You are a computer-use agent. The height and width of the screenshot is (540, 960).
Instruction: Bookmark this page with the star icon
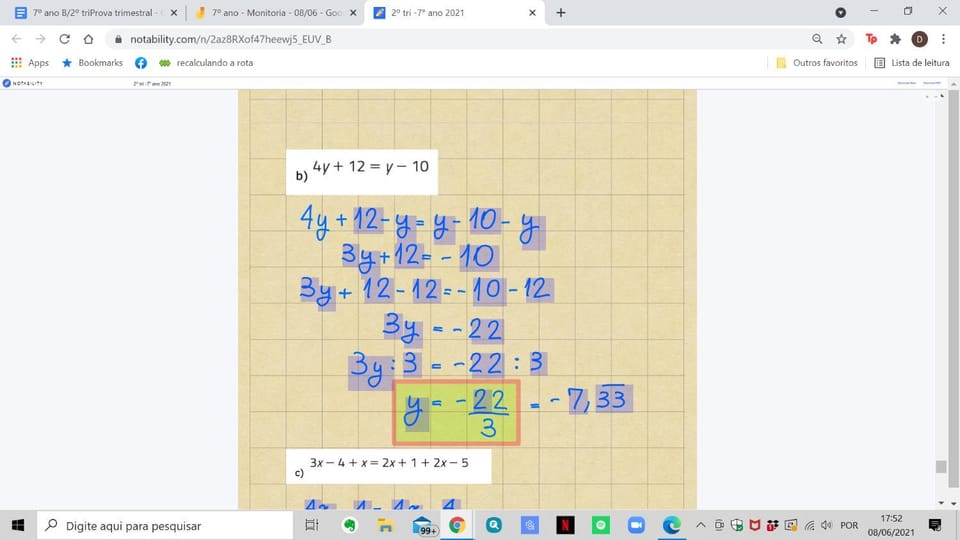[841, 39]
